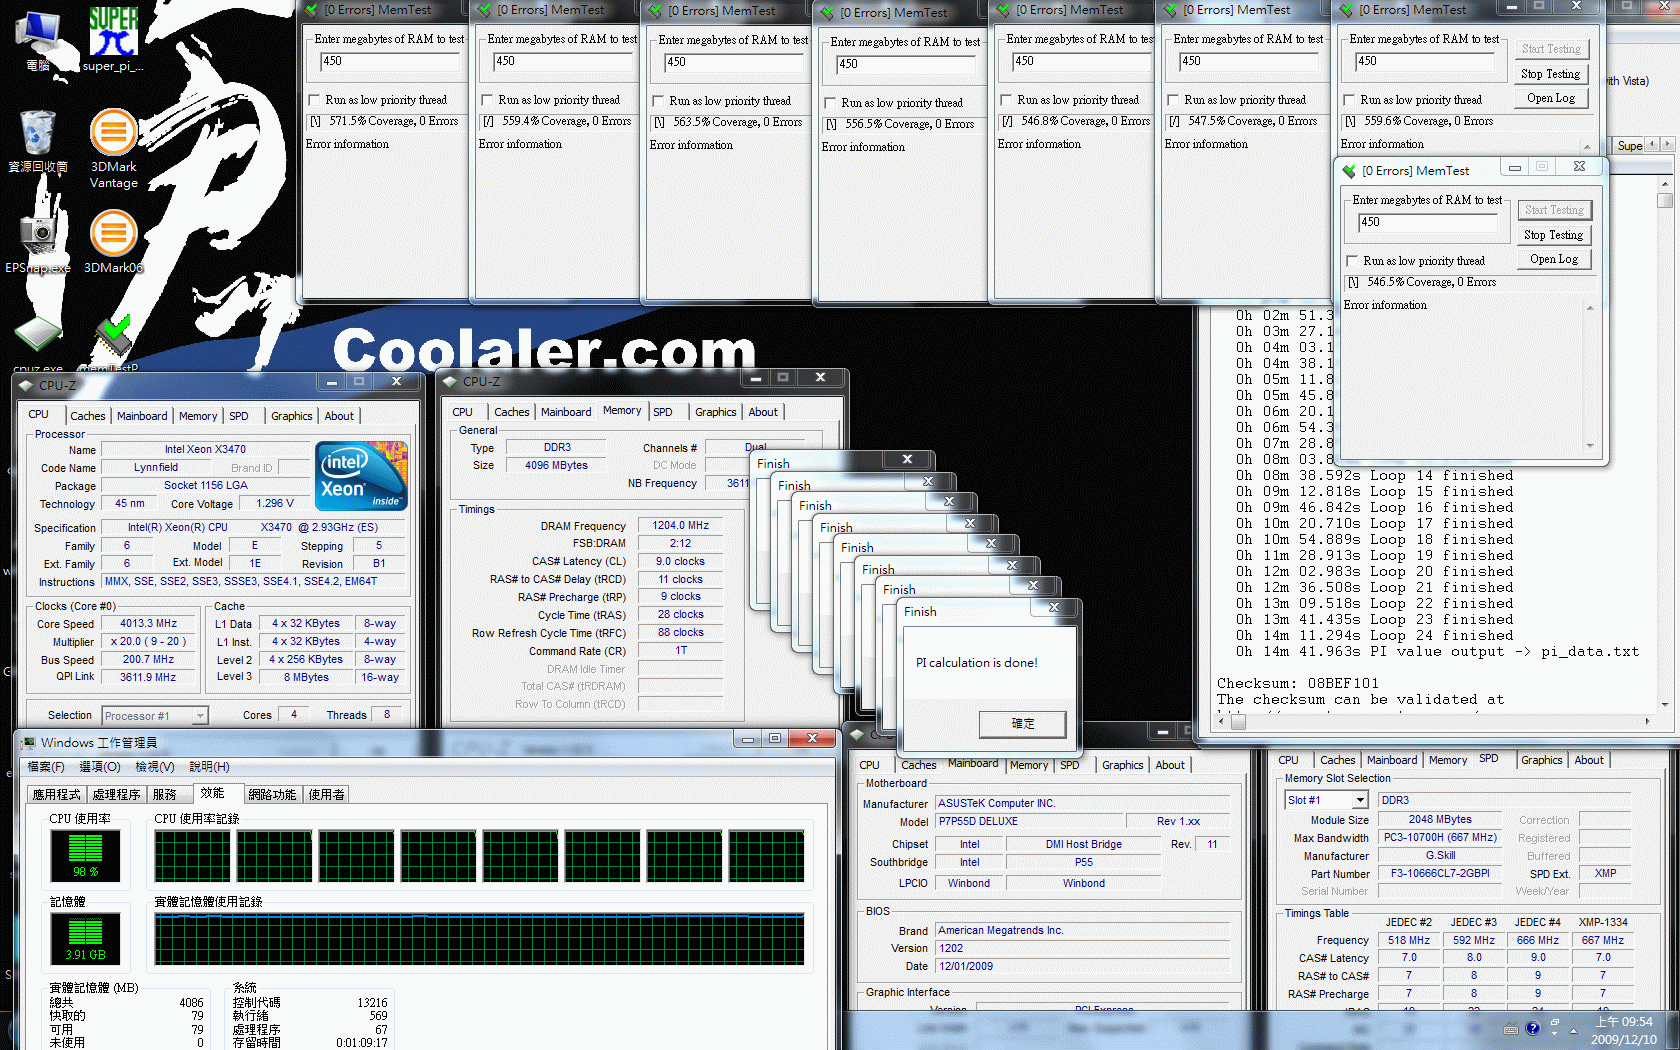Enable low priority thread in 546.5% MemTest window
The width and height of the screenshot is (1680, 1050).
tap(1353, 261)
